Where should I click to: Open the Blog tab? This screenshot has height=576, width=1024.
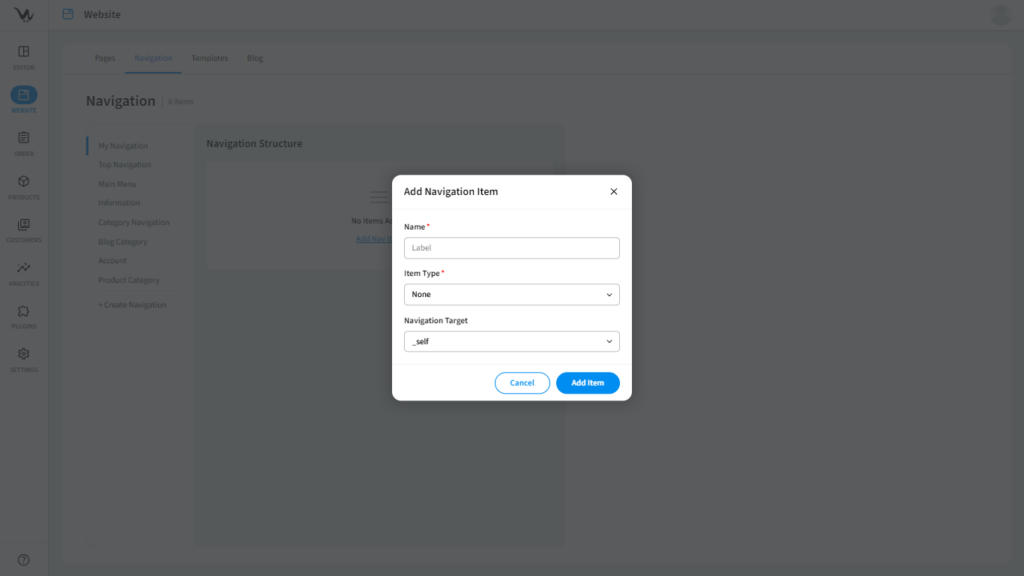pos(255,58)
